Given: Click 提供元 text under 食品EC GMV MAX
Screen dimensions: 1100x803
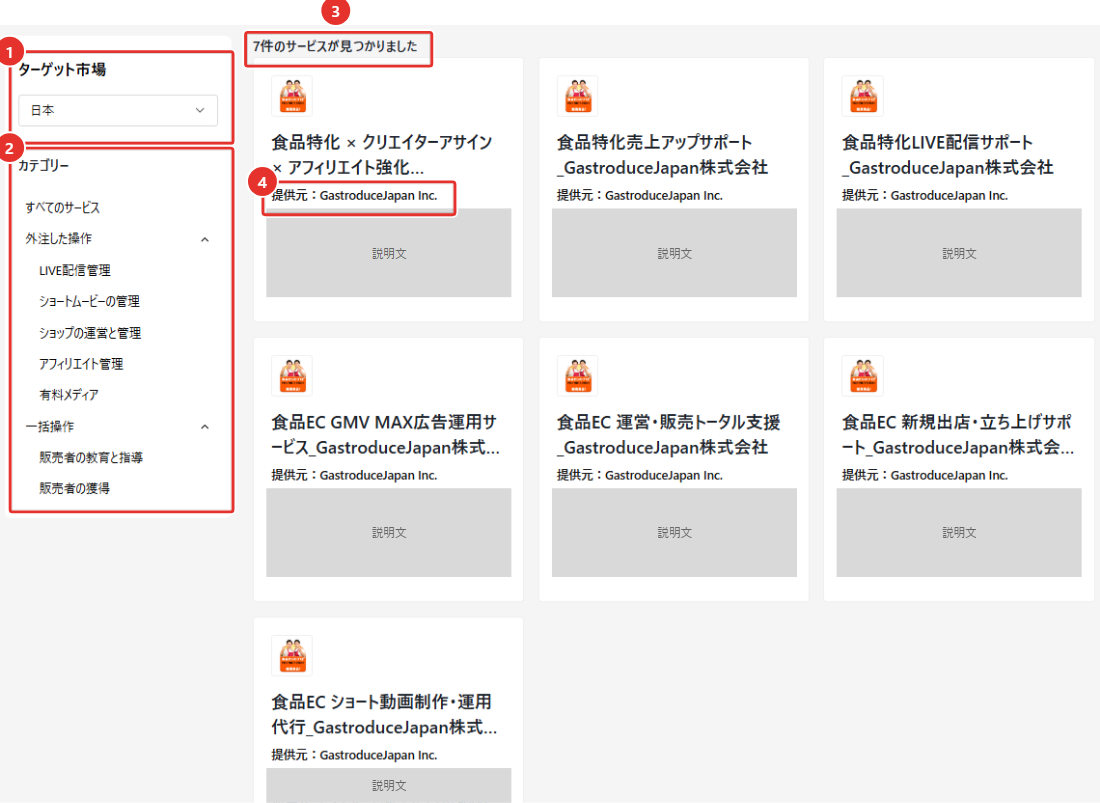Looking at the screenshot, I should tap(354, 475).
